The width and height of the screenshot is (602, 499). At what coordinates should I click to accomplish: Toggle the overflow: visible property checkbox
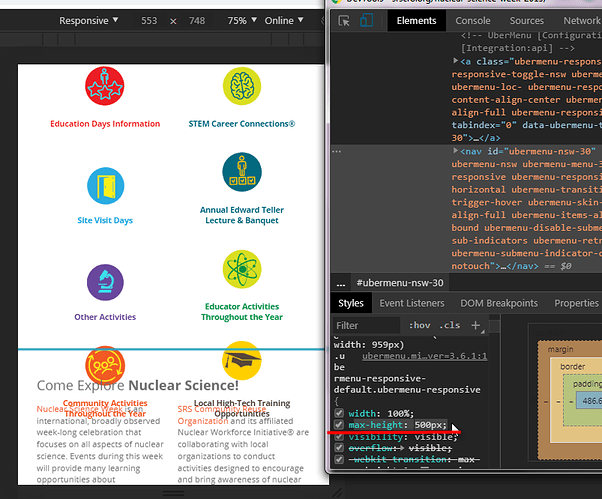click(339, 448)
